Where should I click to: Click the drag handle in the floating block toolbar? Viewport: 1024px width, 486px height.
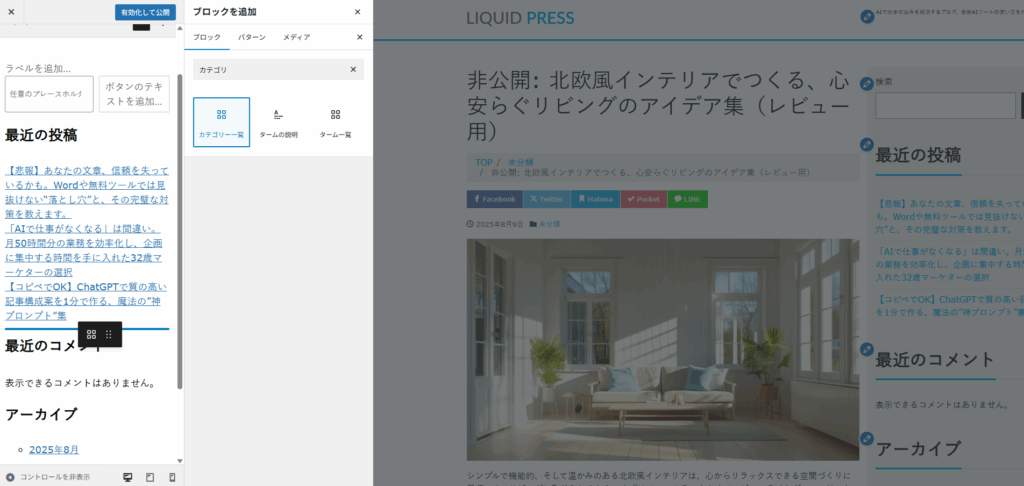[x=109, y=334]
